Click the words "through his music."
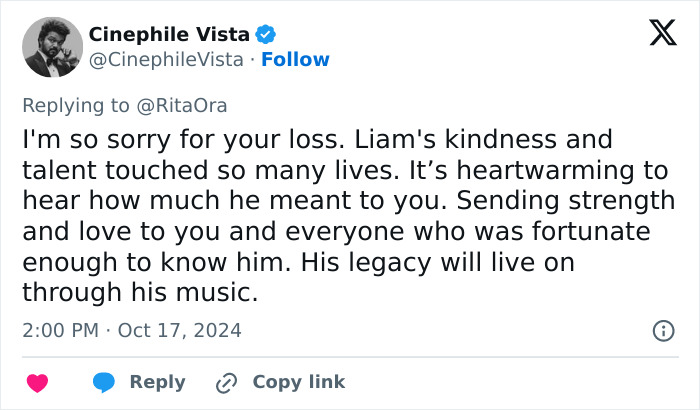This screenshot has height=410, width=700. coord(139,293)
